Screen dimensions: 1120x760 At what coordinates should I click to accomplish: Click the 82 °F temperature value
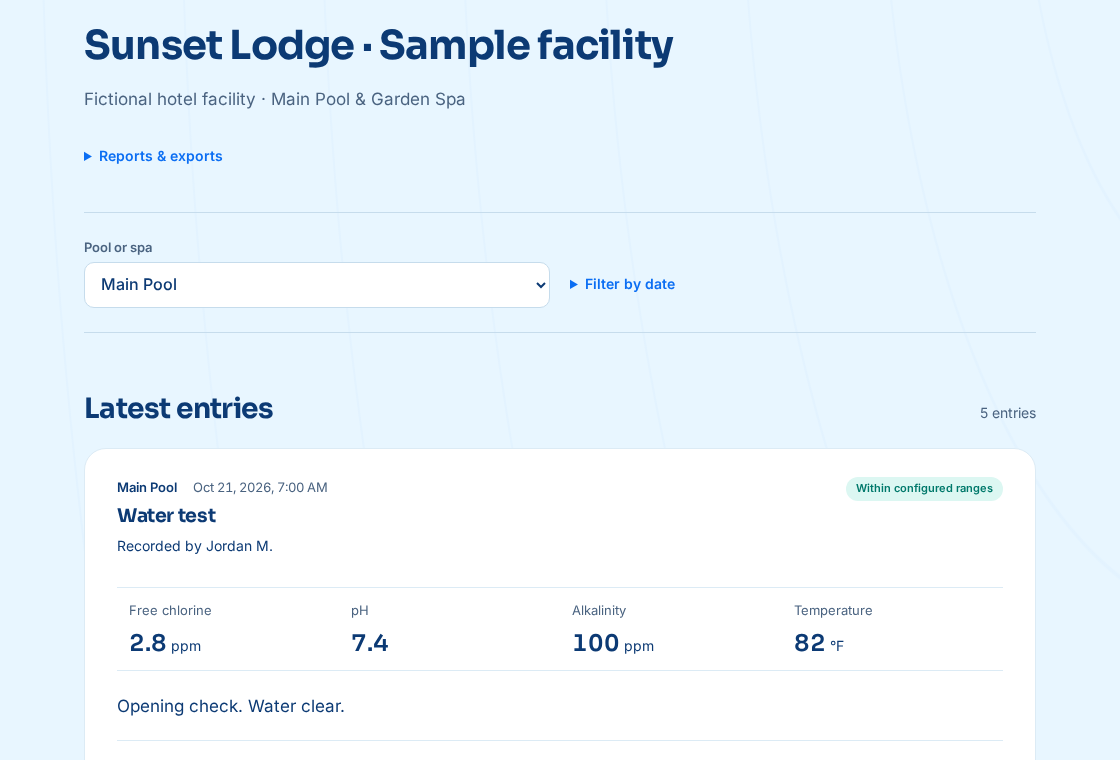click(x=819, y=644)
